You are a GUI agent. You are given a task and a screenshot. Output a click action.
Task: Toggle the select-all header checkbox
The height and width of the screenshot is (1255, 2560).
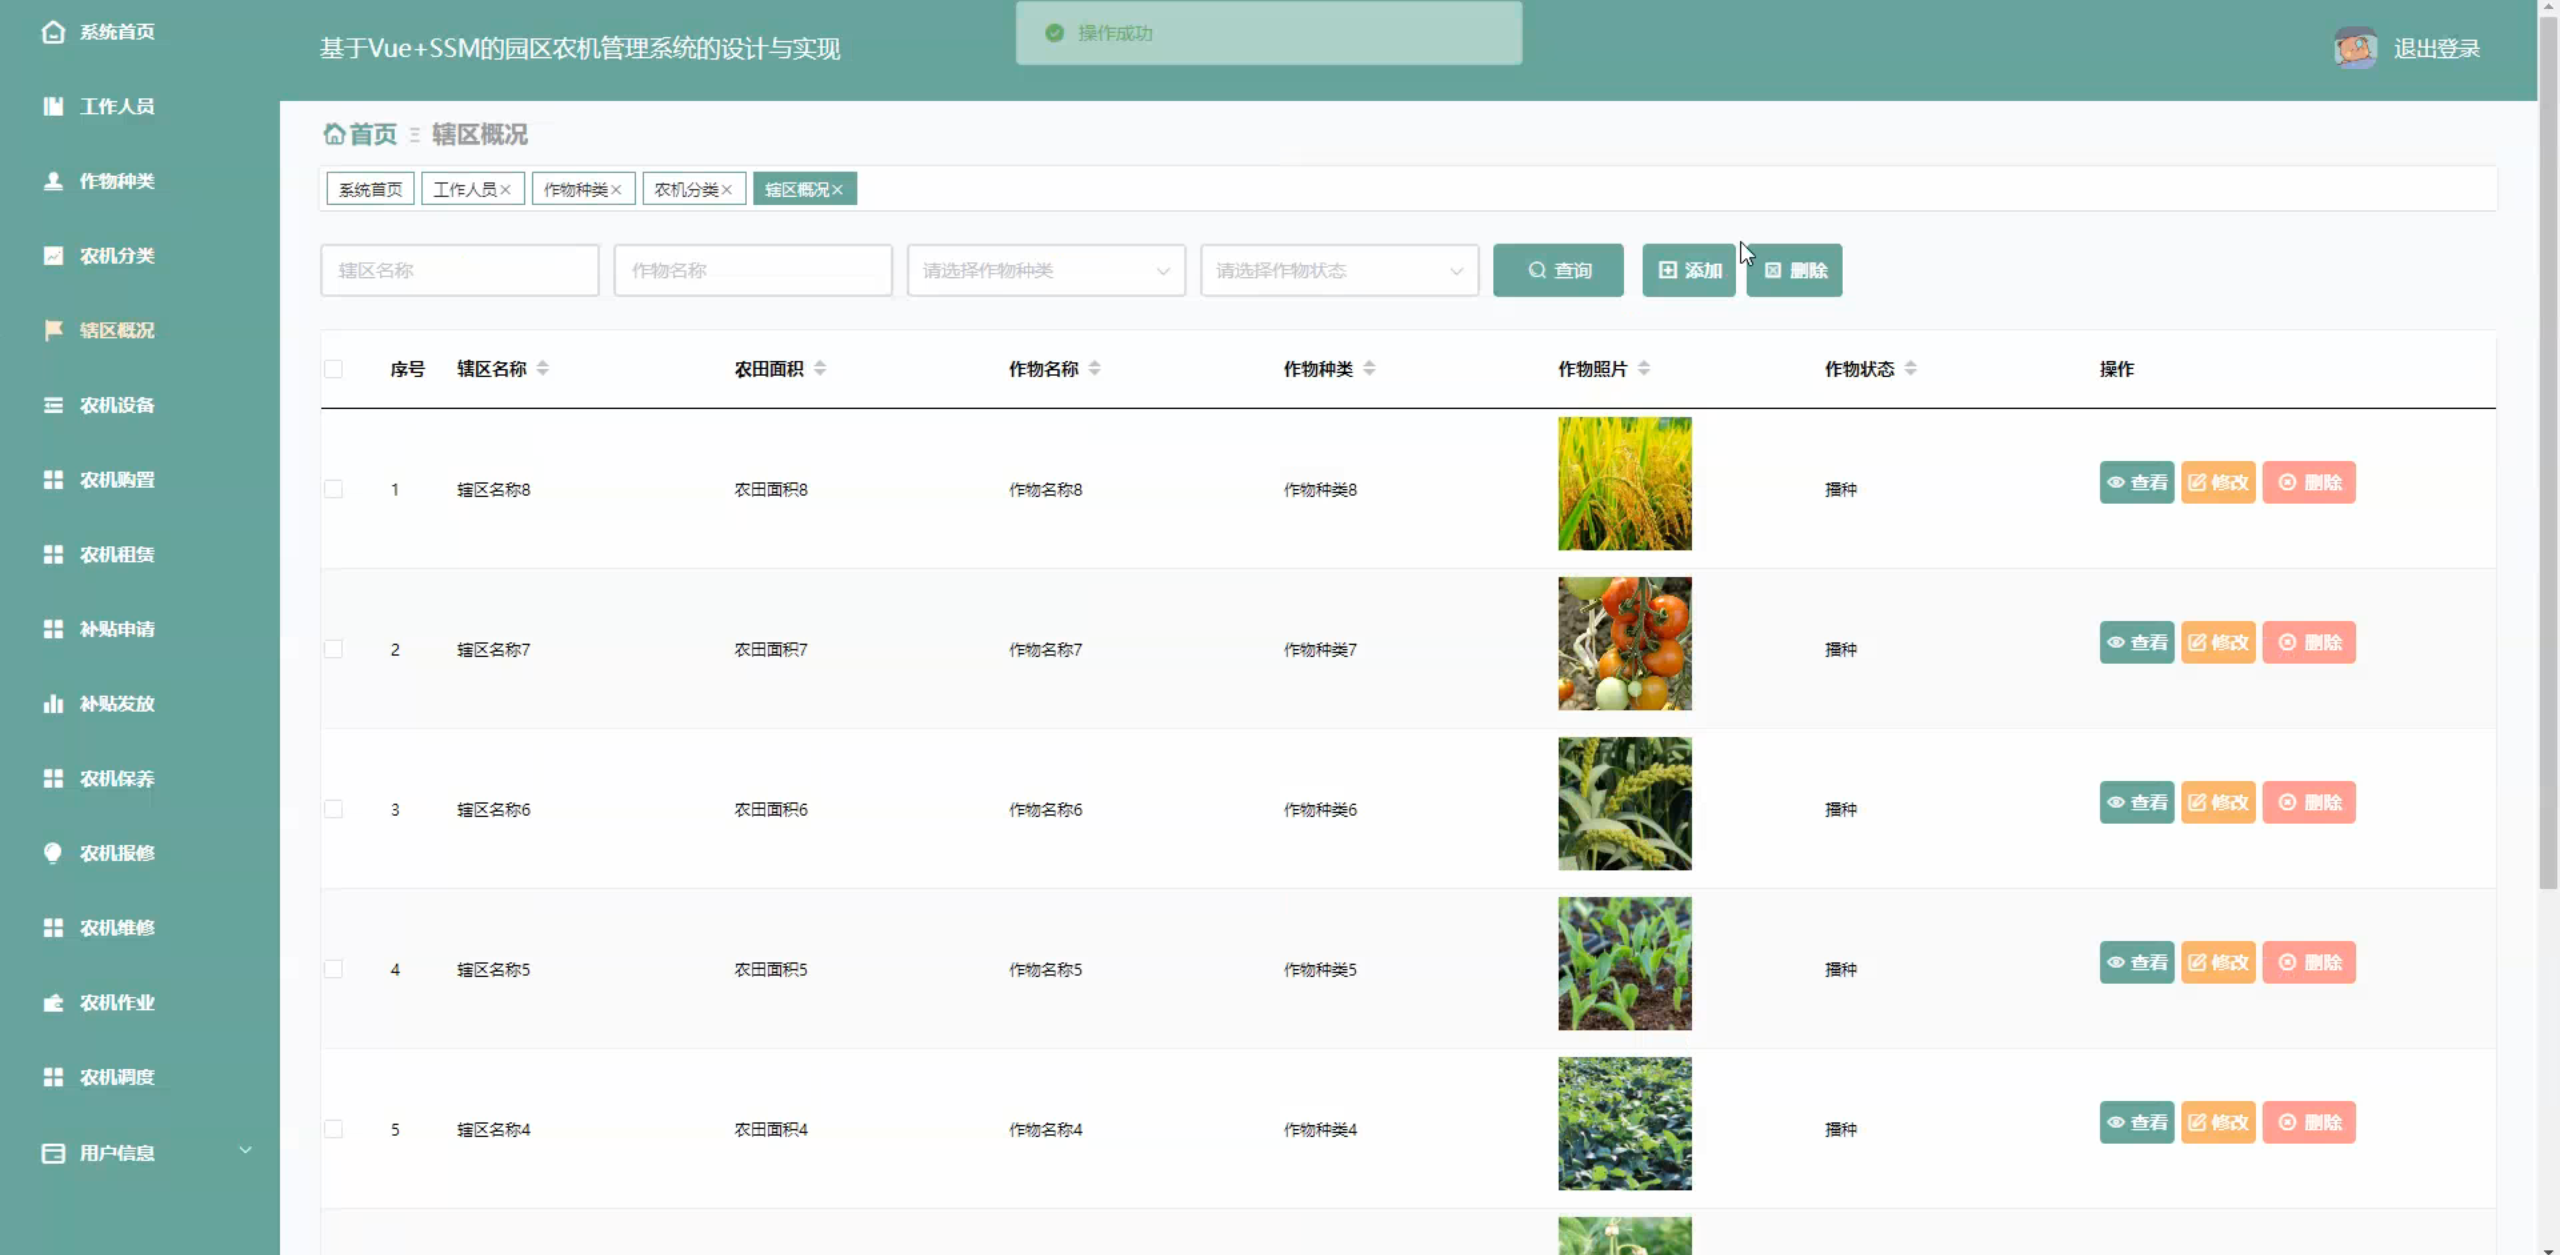pyautogui.click(x=334, y=369)
